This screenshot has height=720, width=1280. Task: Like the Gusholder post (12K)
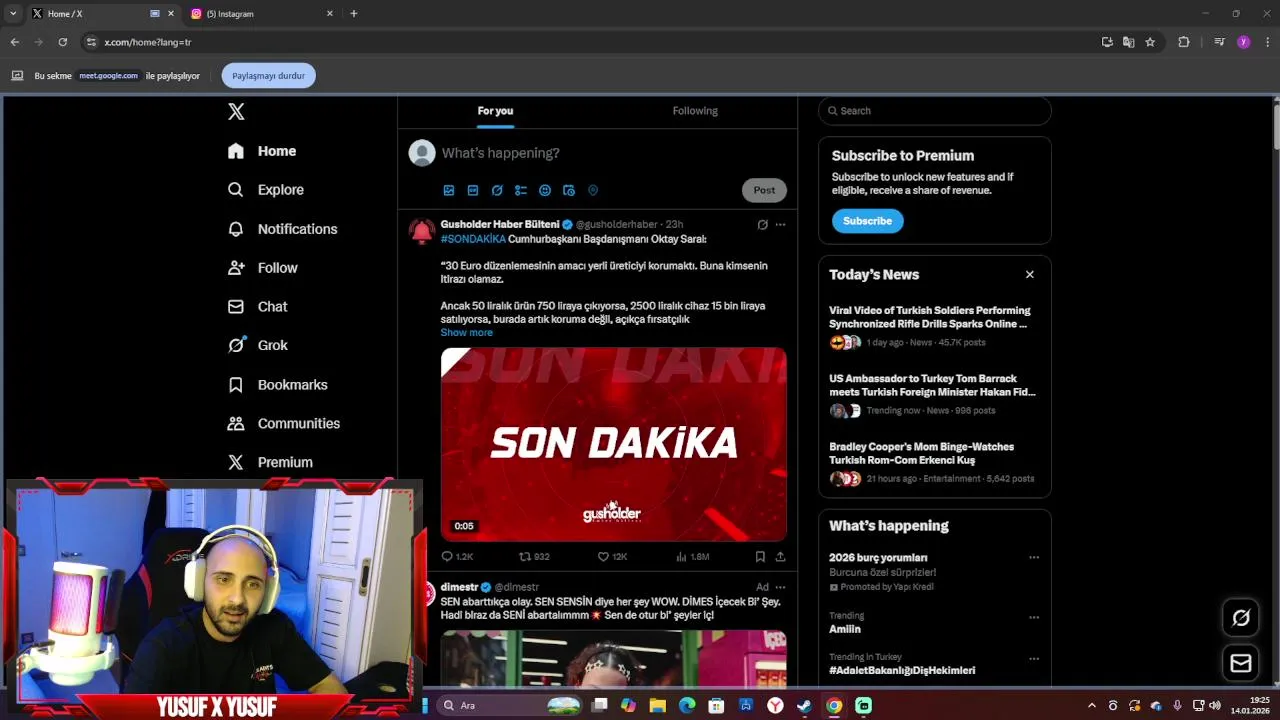tap(612, 556)
